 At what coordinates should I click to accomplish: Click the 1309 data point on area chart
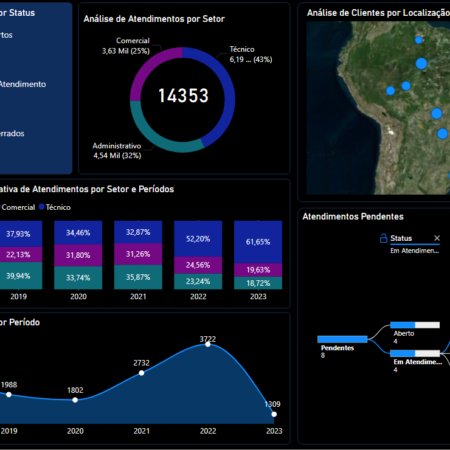(274, 414)
